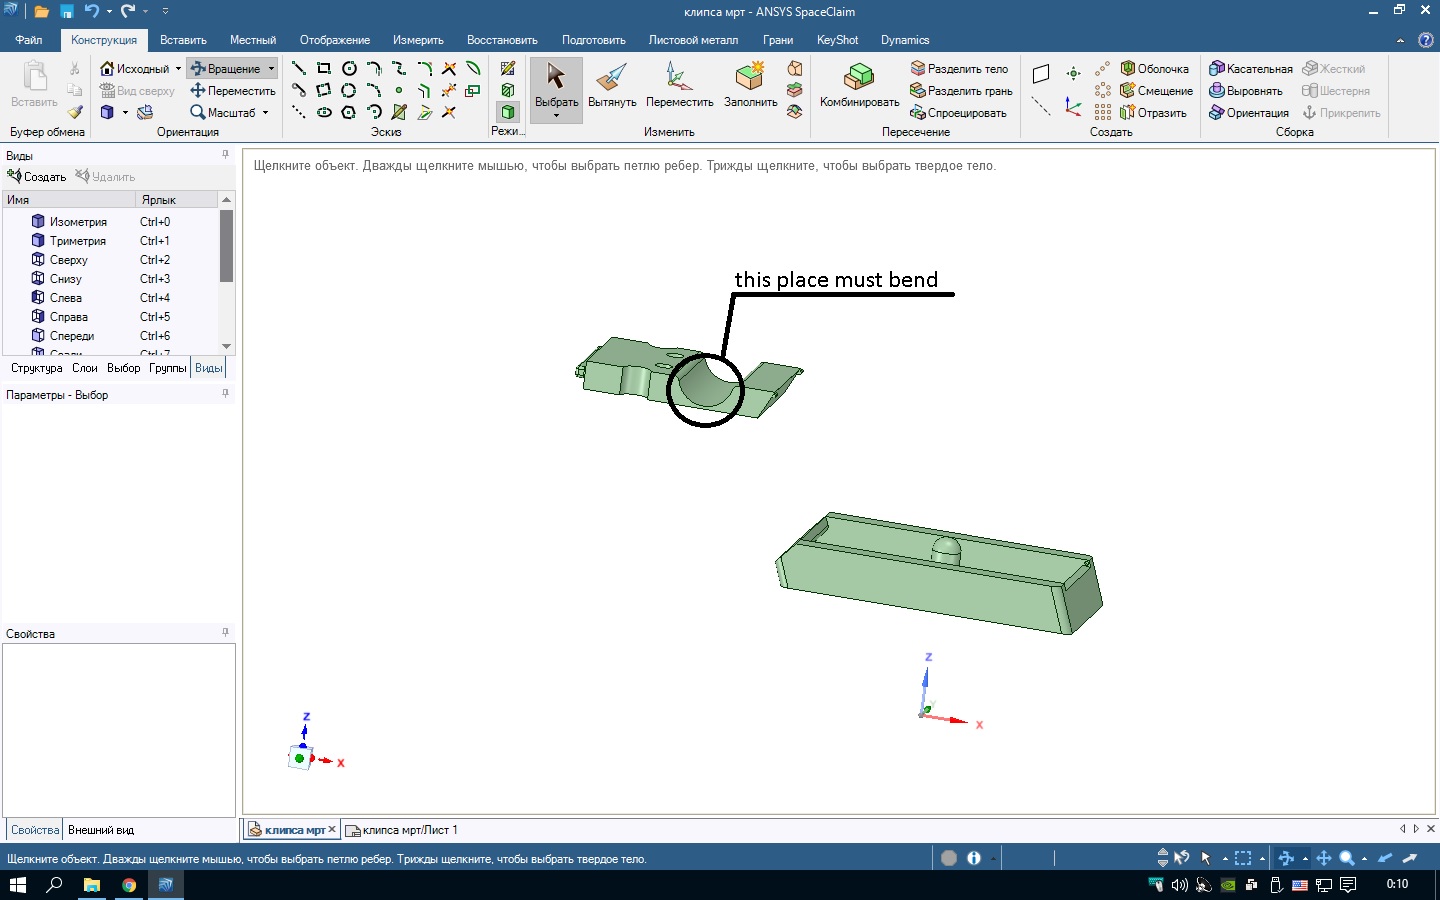Screen dimensions: 1440x900
Task: Click the Касательная assembly constraint
Action: [1251, 69]
